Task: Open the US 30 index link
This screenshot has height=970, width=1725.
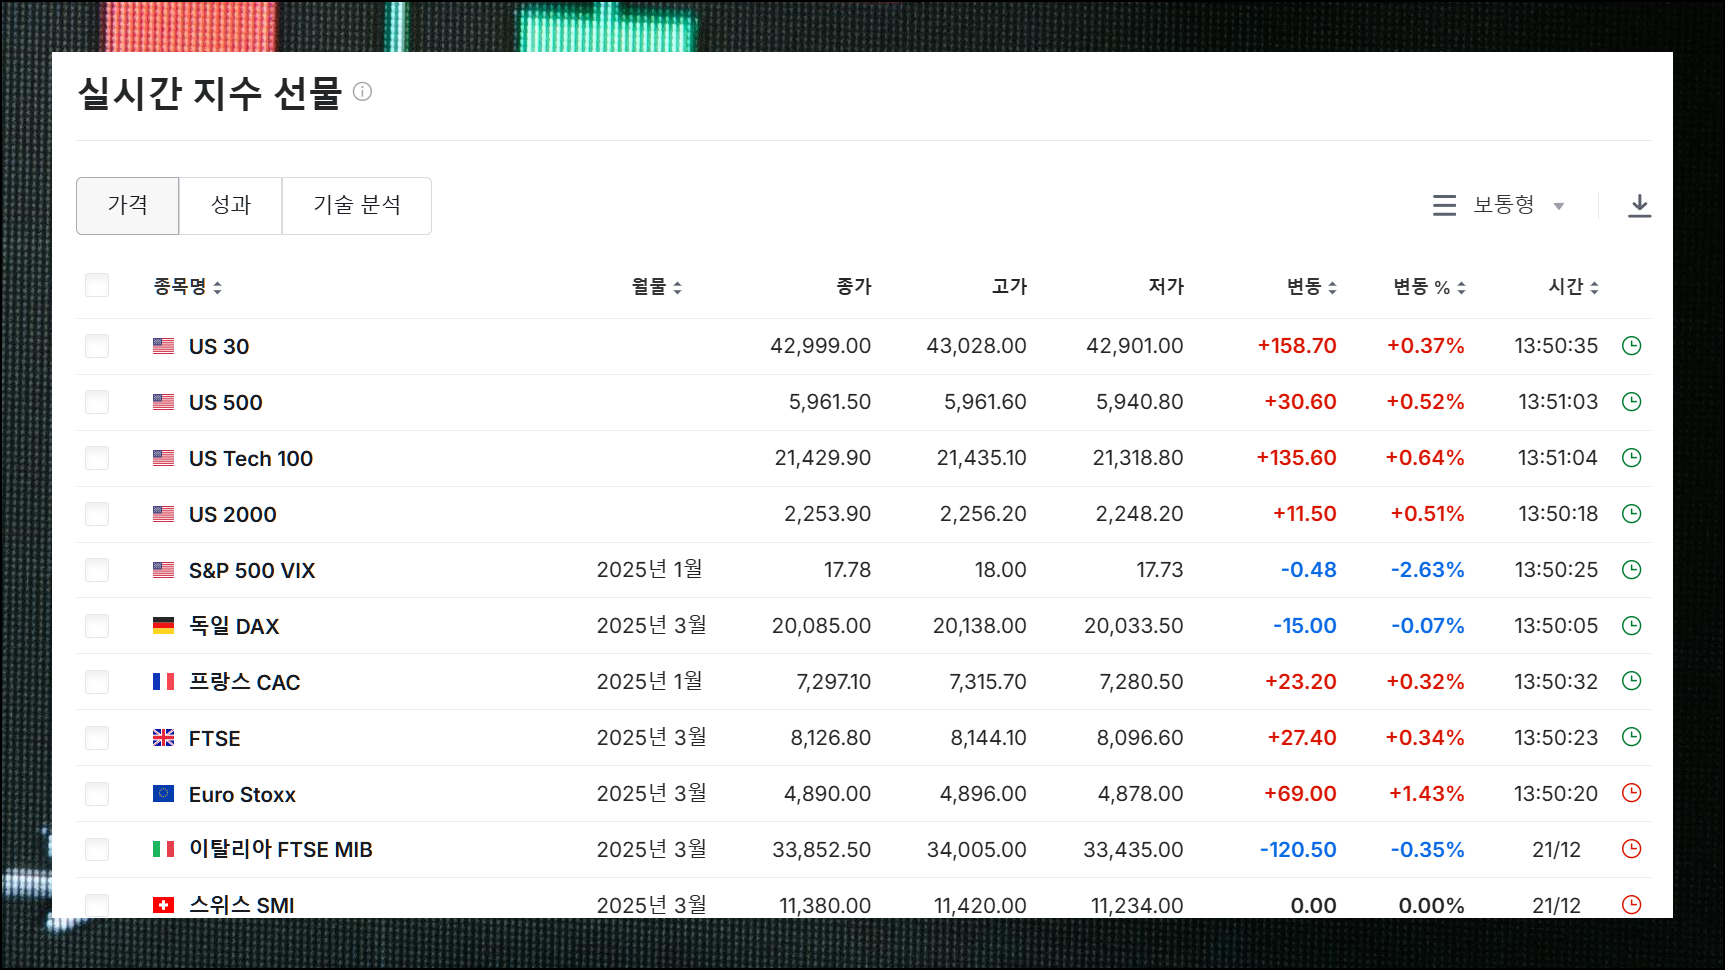Action: tap(219, 346)
